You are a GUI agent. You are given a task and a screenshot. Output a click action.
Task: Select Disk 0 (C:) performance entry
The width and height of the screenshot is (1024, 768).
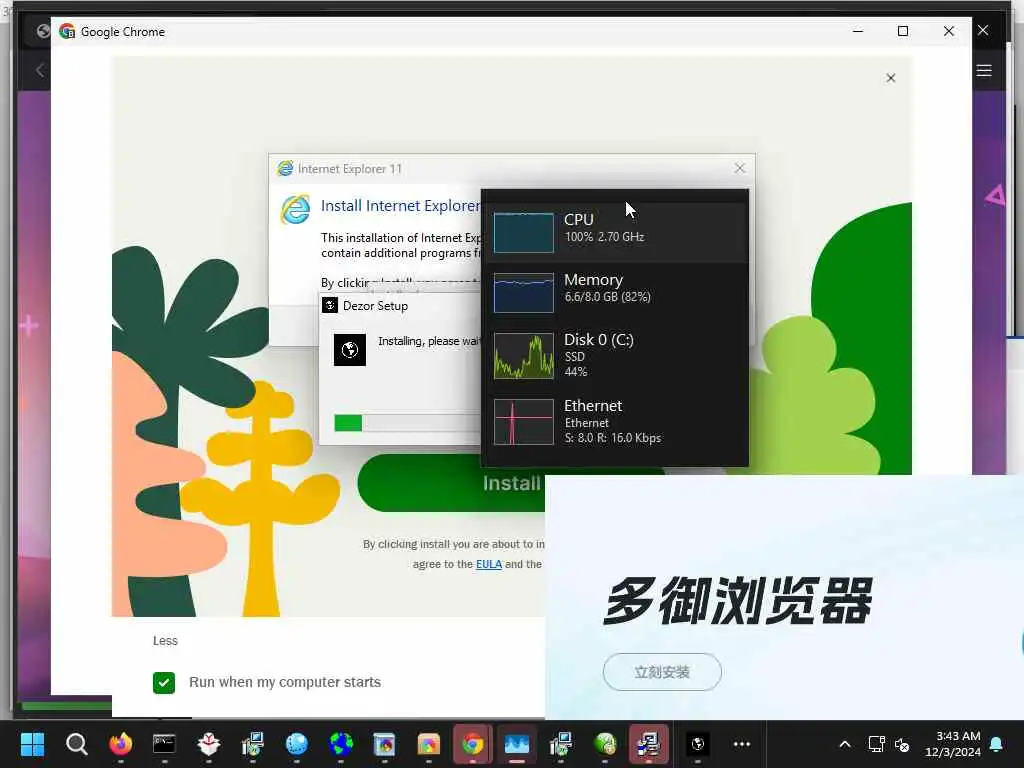615,355
